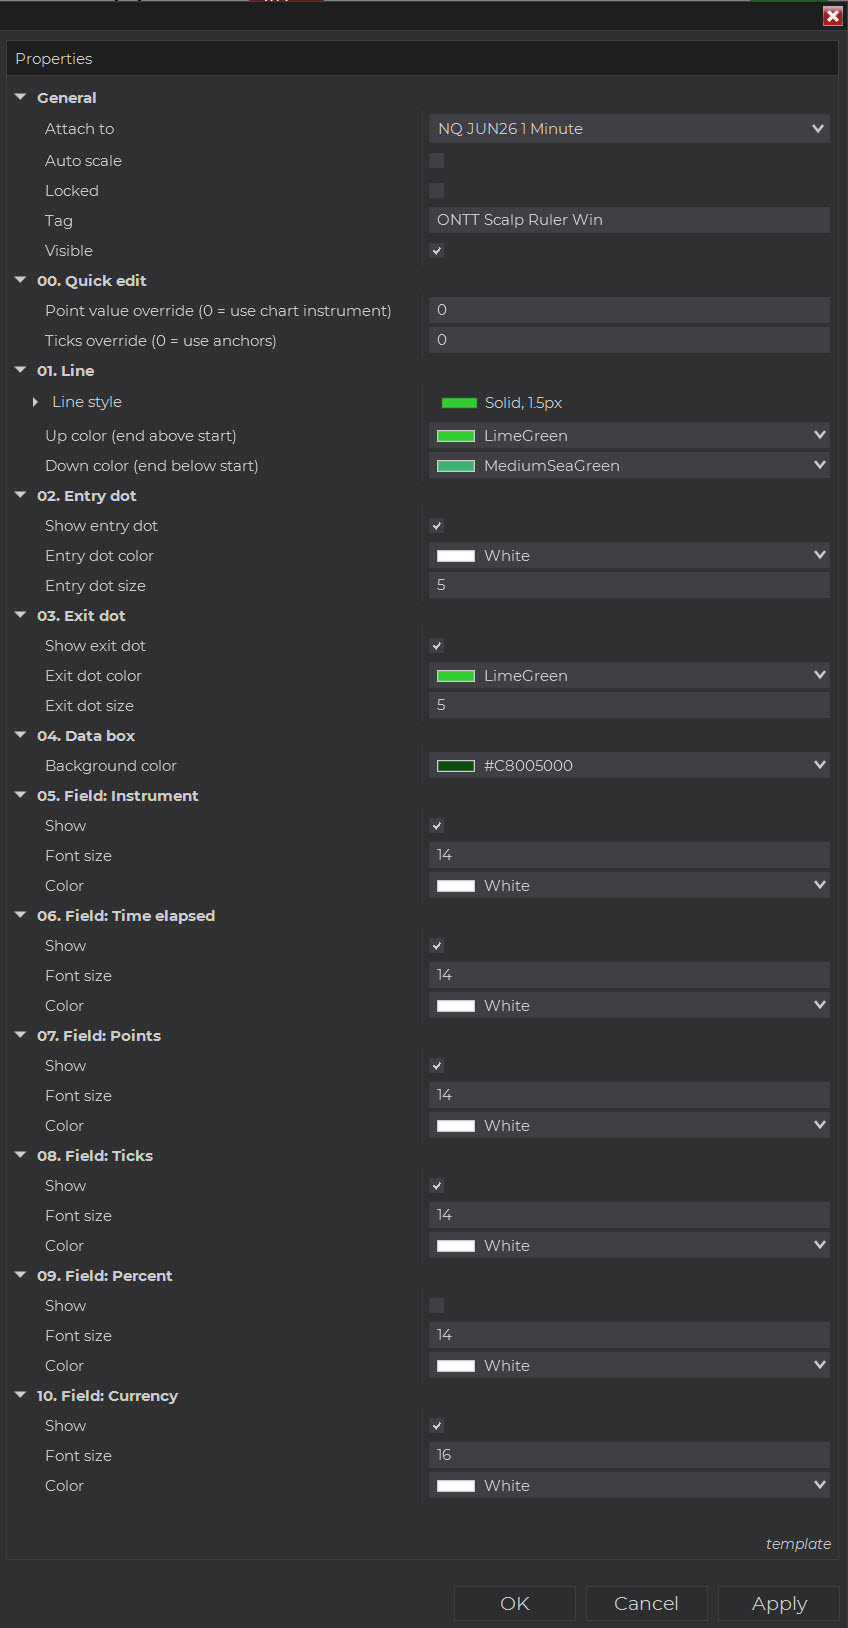Click the Apply button

(779, 1603)
